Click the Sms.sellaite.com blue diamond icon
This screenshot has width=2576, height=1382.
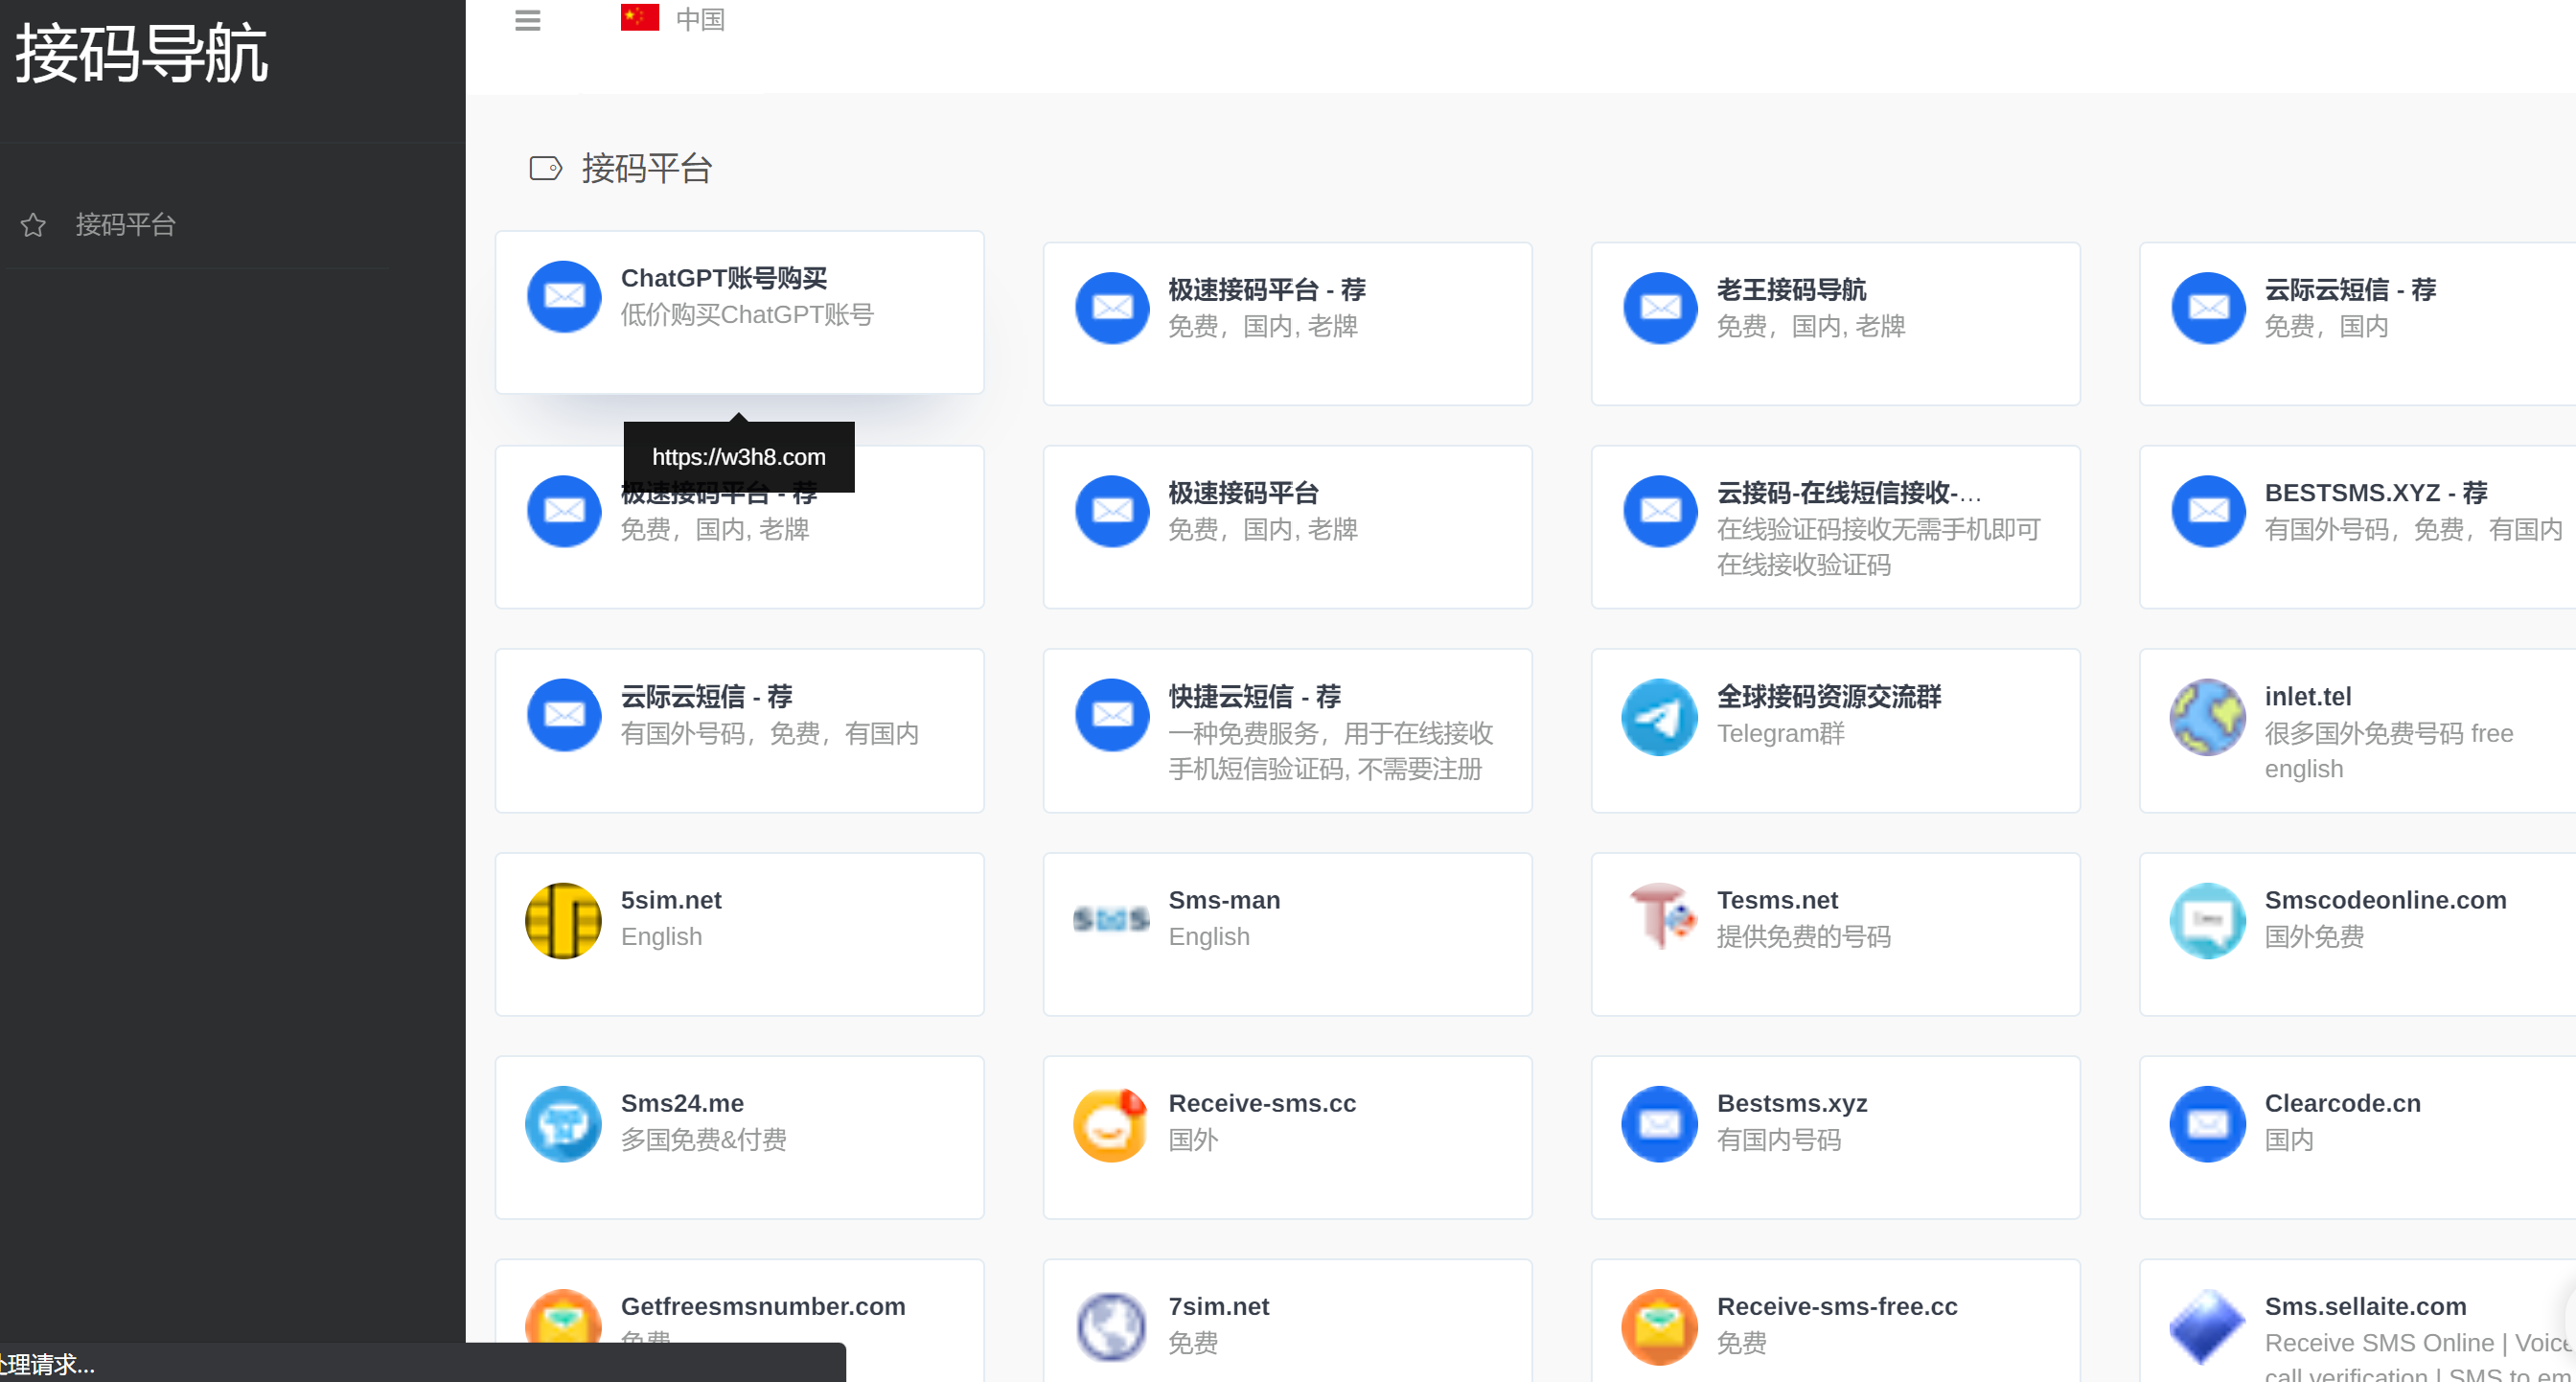[2208, 1327]
